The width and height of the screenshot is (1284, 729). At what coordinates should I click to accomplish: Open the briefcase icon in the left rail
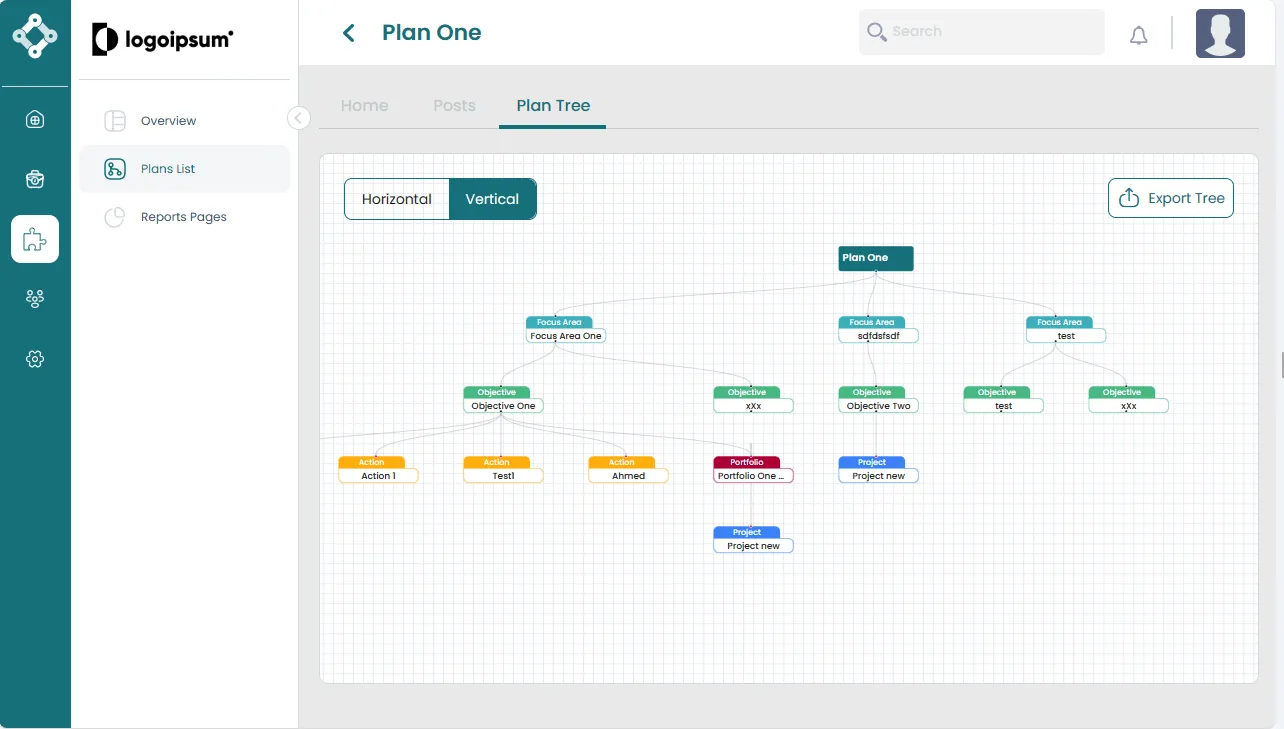35,179
